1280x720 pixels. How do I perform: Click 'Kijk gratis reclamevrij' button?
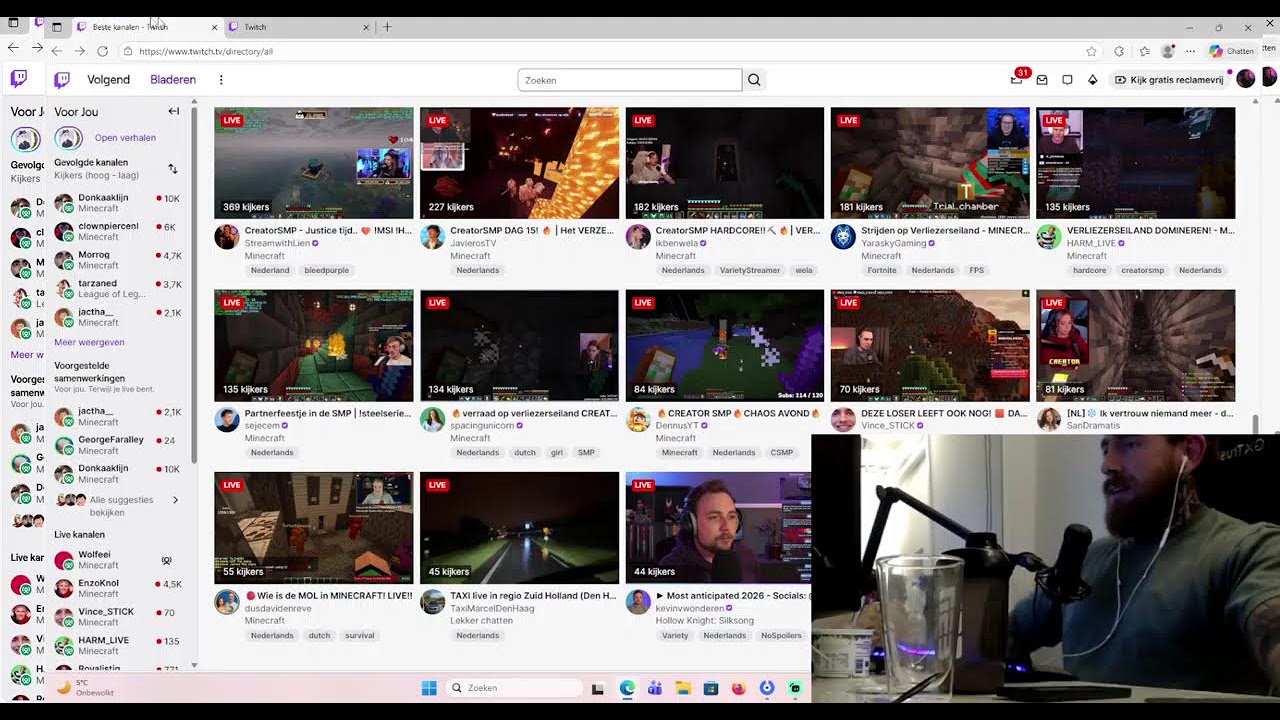click(x=1169, y=80)
